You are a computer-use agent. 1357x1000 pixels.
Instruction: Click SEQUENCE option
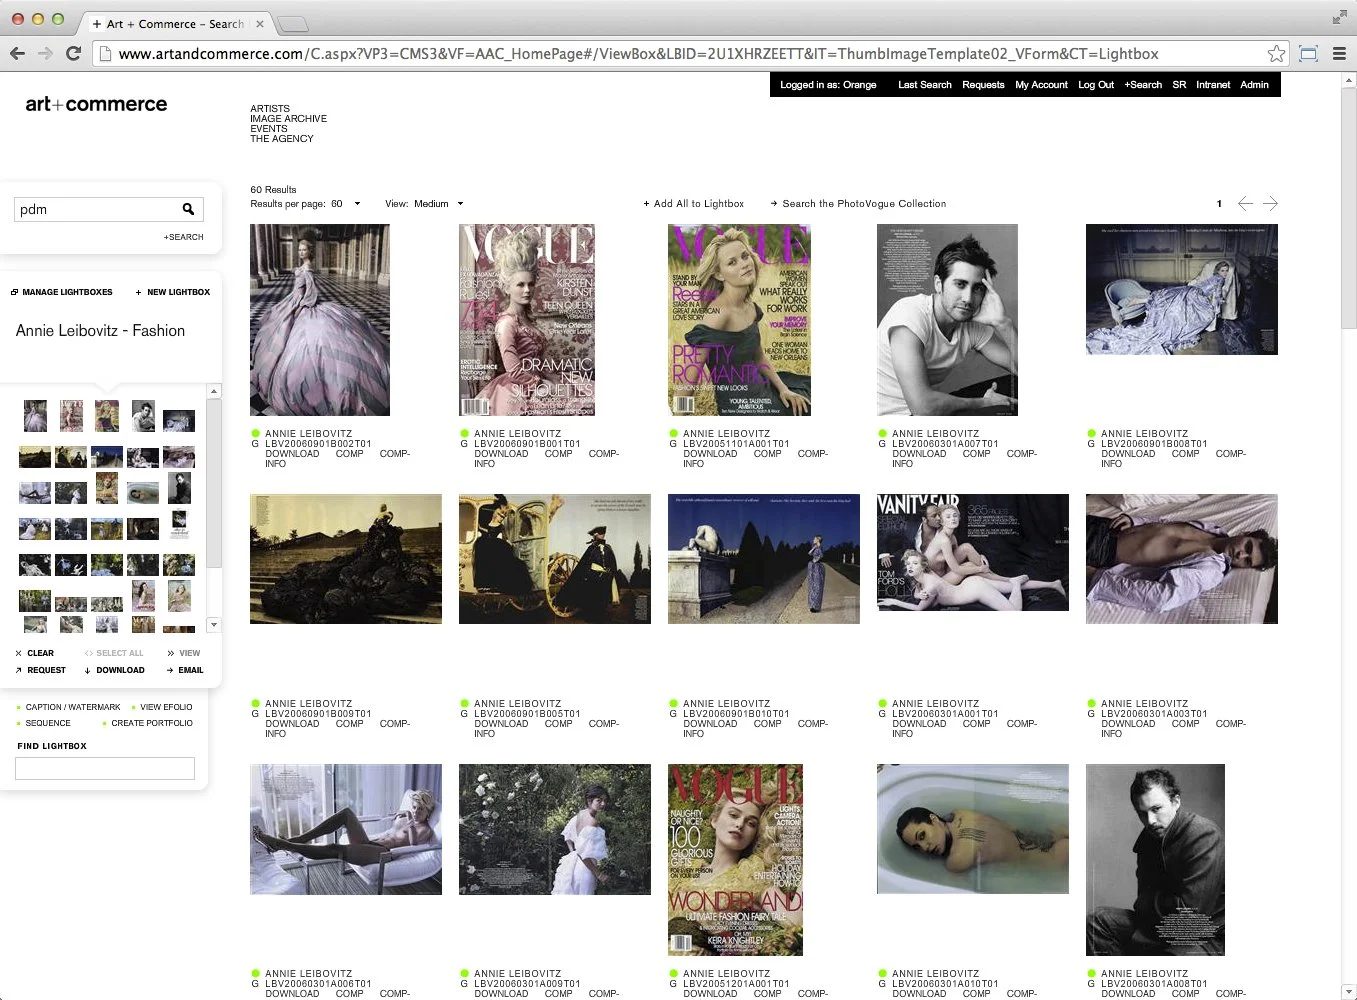click(43, 723)
